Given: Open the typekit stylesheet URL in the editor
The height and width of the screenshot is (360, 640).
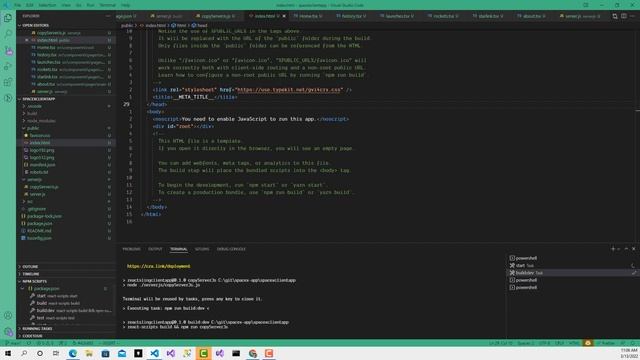Looking at the screenshot, I should click(288, 90).
